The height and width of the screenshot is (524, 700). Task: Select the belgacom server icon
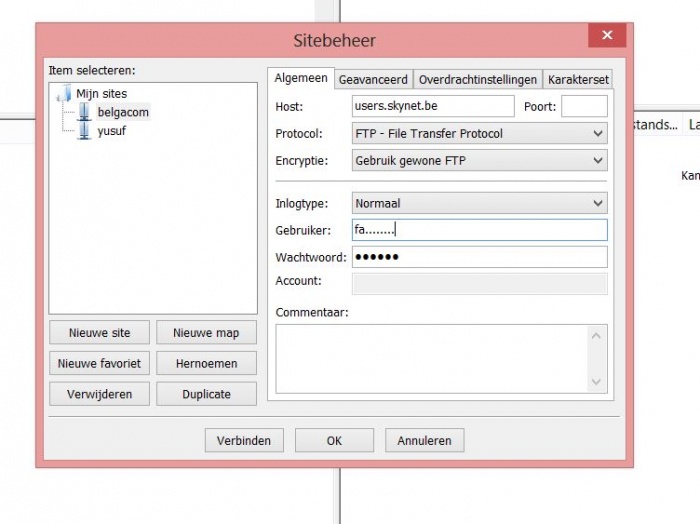[84, 112]
